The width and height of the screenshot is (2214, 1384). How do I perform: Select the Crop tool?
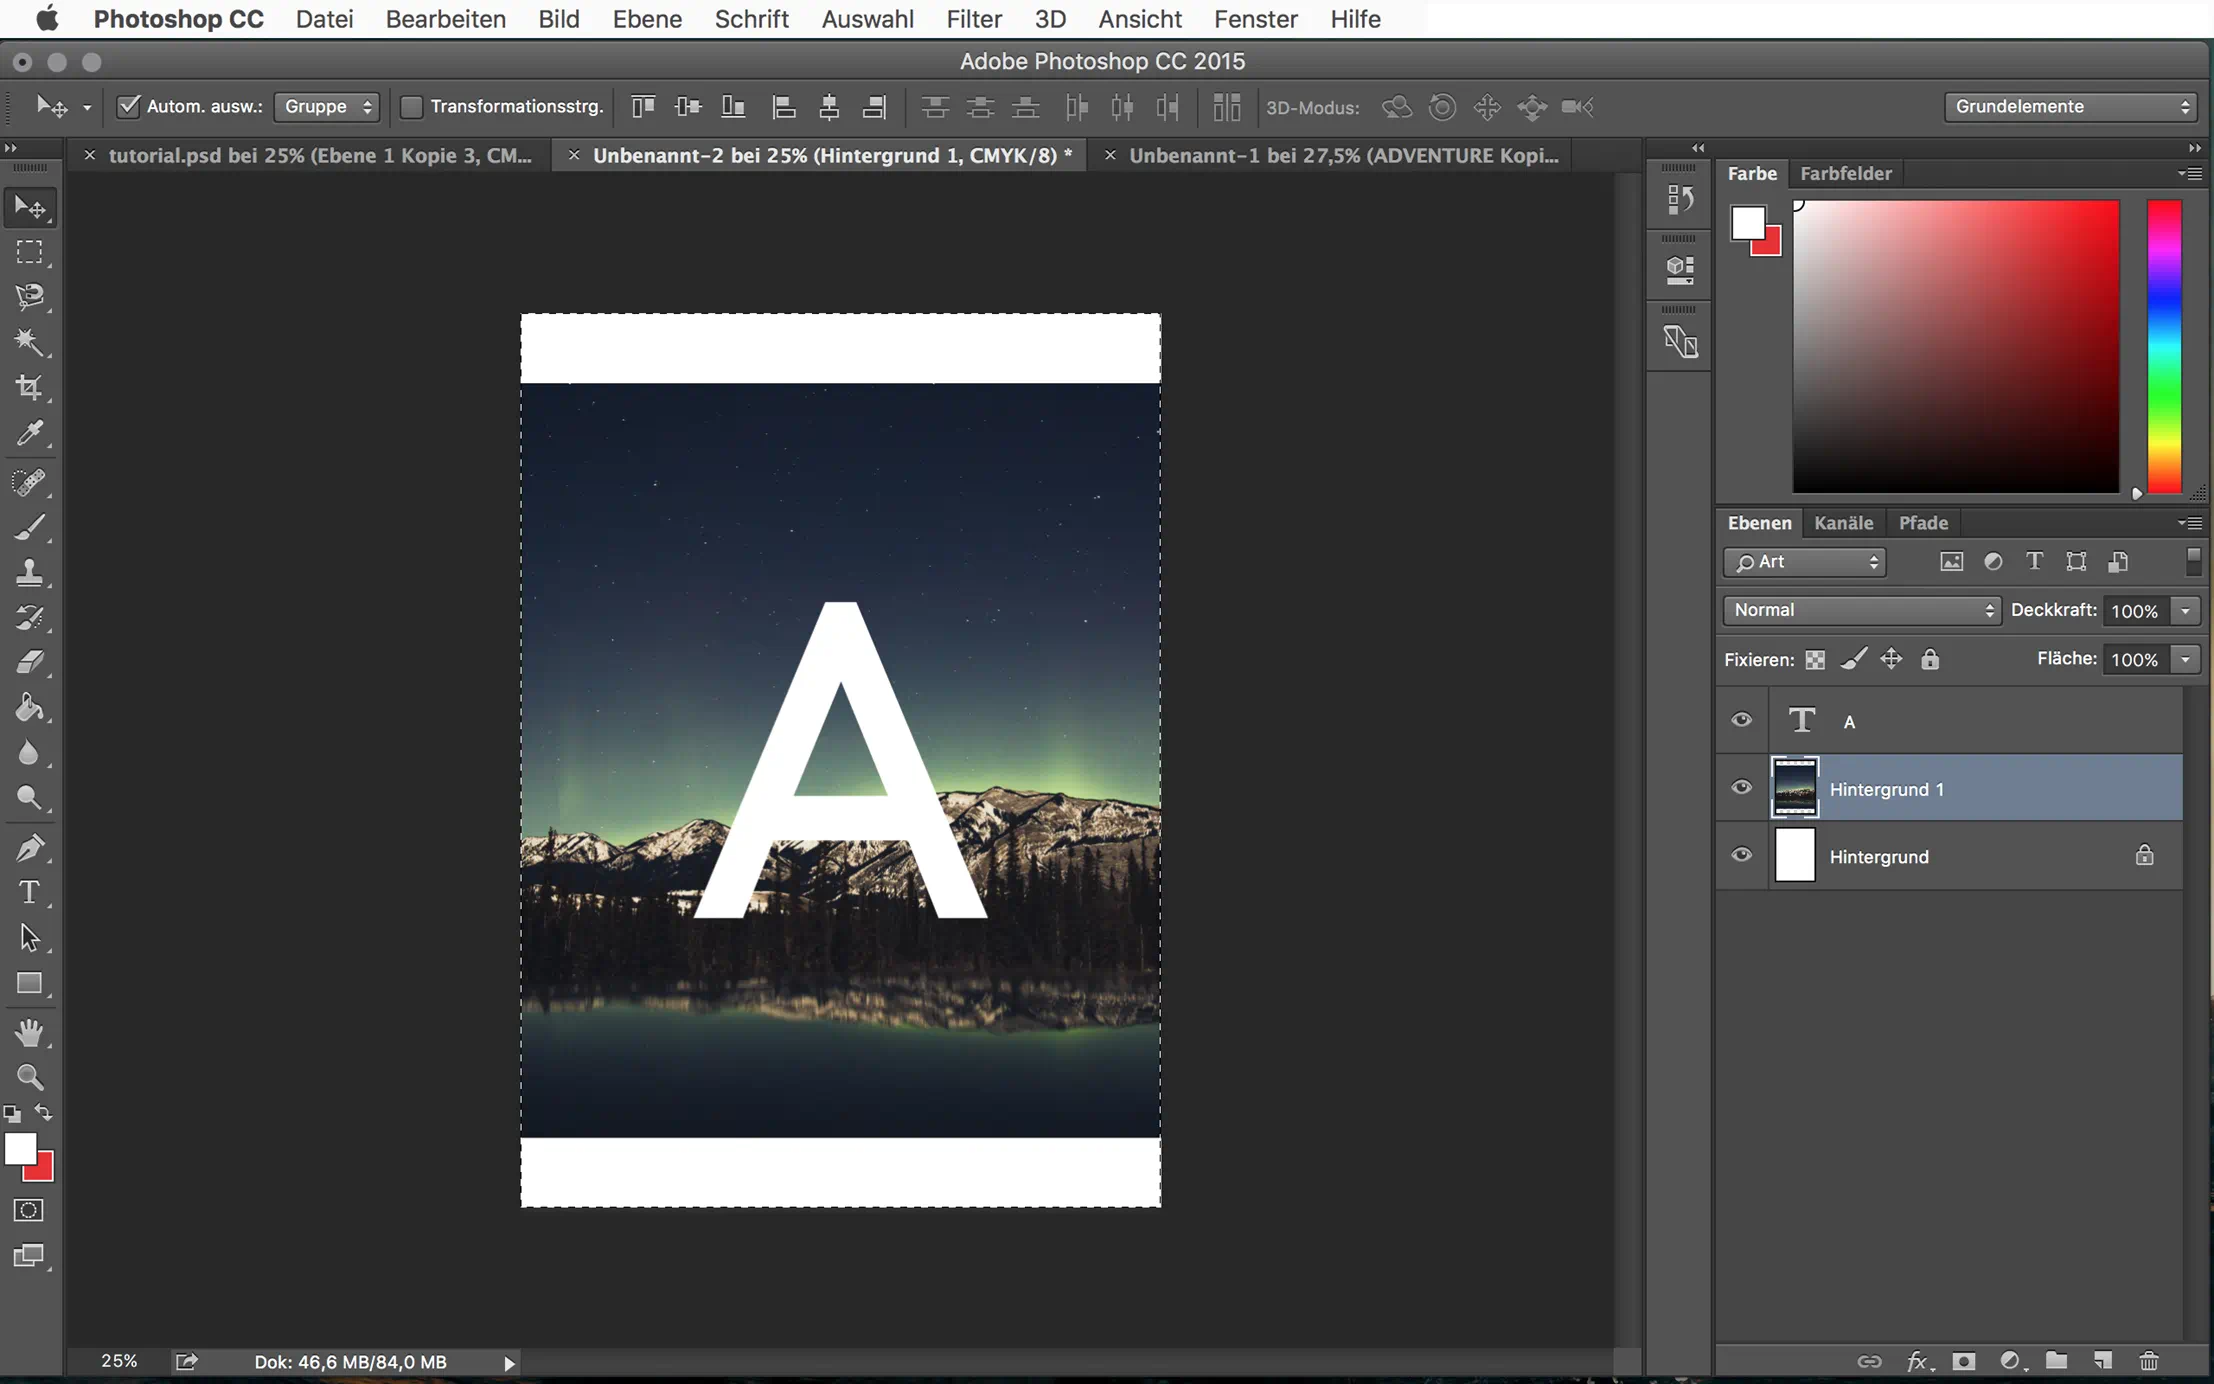tap(29, 388)
